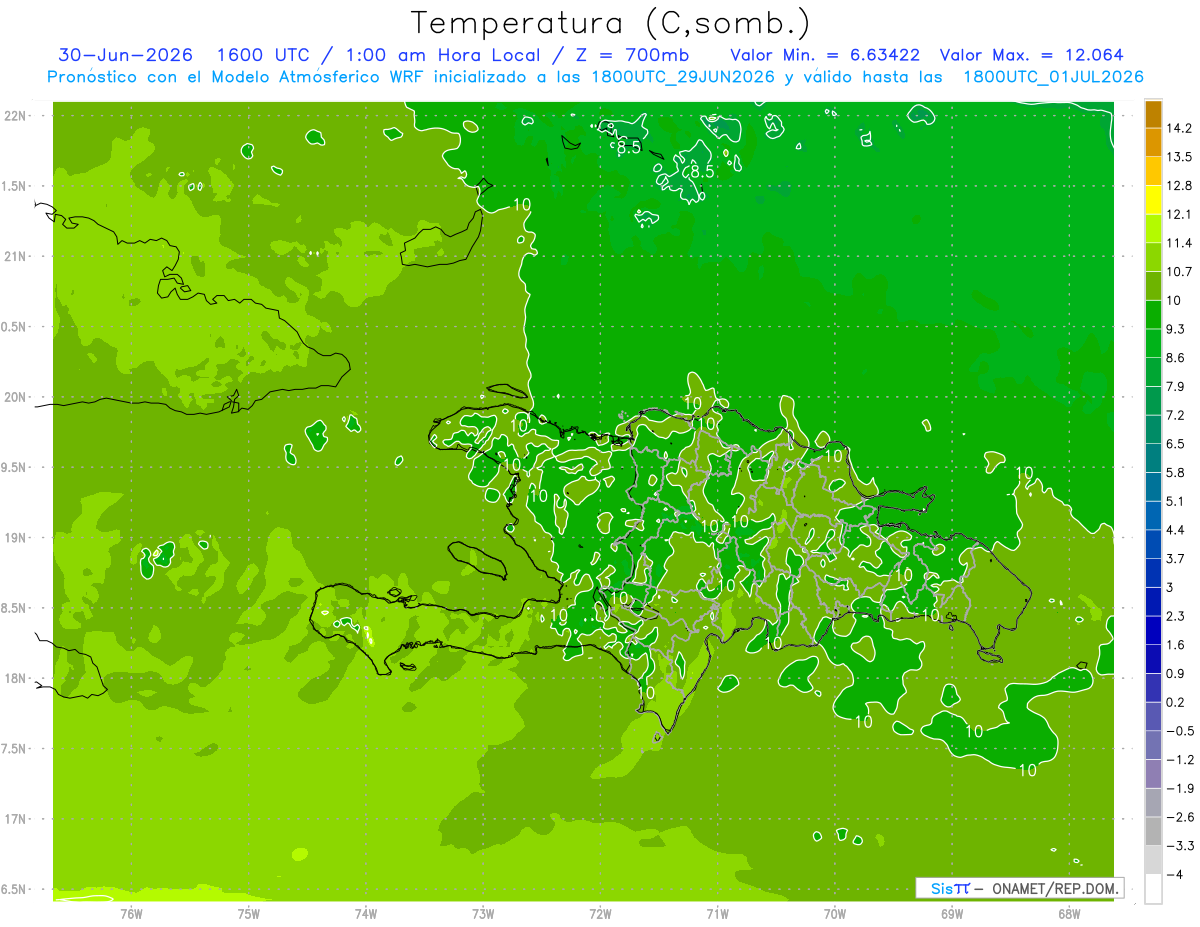
Task: Click the "8.6" color scale label
Action: tap(1176, 358)
